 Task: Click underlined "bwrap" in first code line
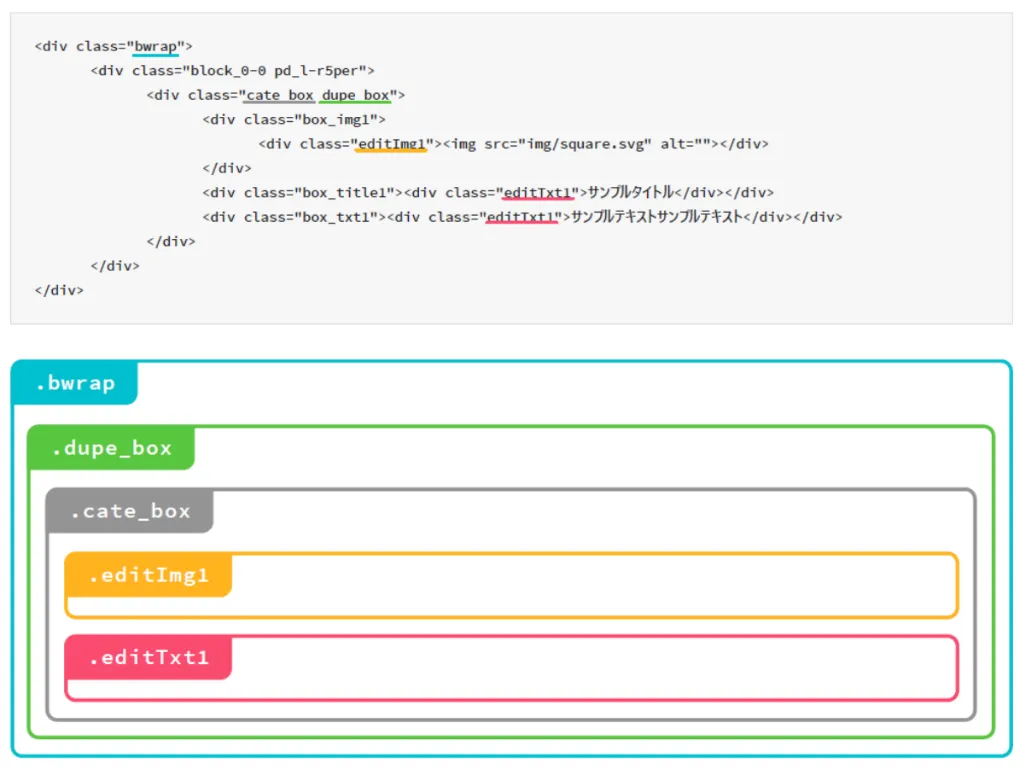(155, 47)
